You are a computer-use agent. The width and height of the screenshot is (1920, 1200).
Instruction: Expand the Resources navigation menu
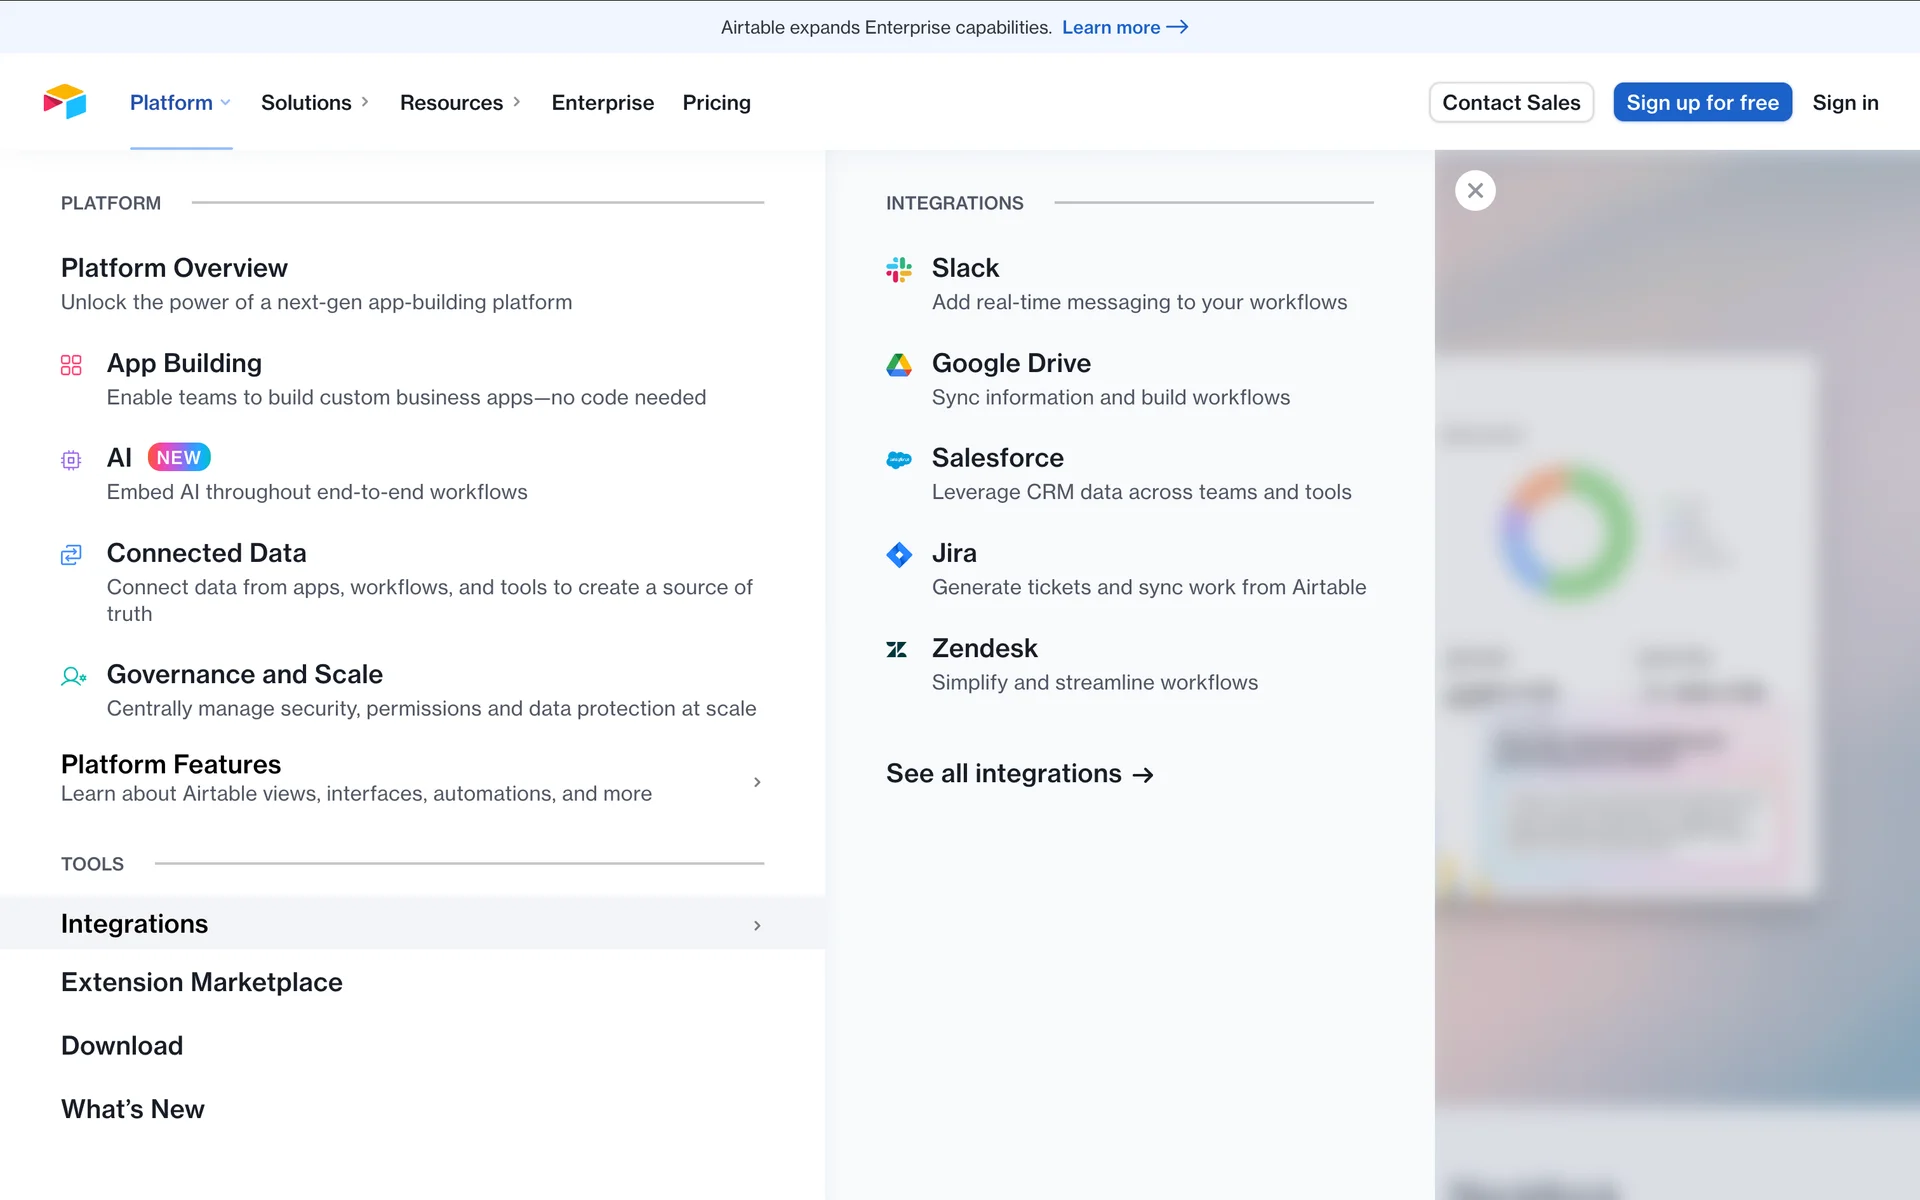[460, 103]
